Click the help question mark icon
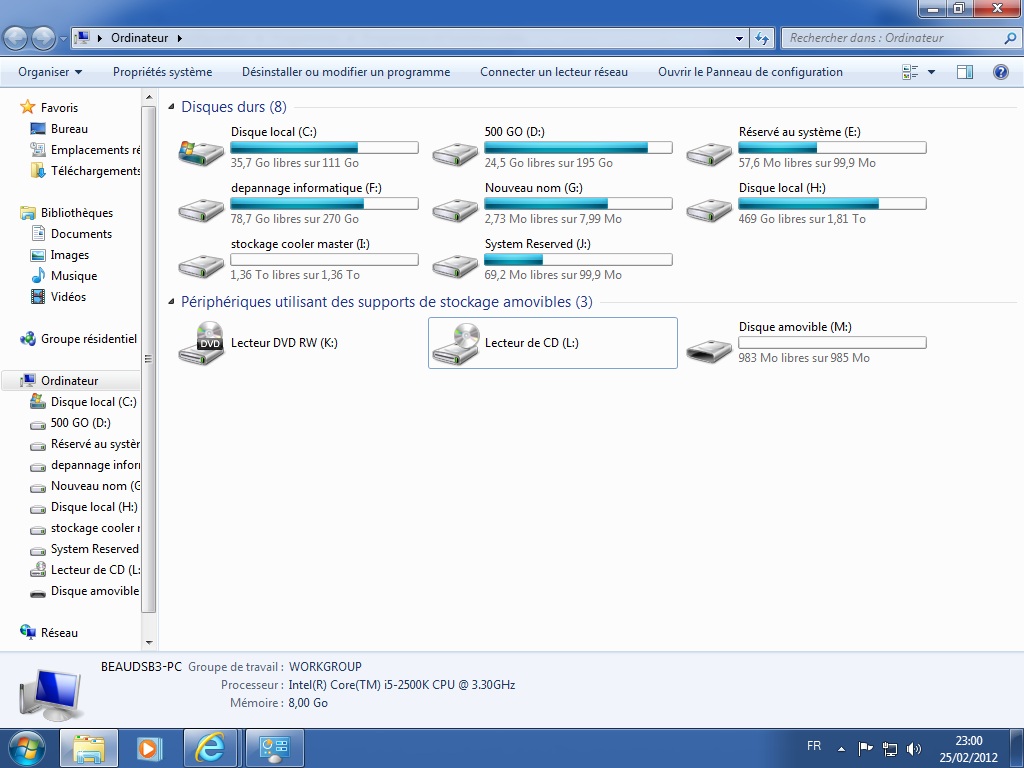The height and width of the screenshot is (768, 1024). click(x=1000, y=72)
